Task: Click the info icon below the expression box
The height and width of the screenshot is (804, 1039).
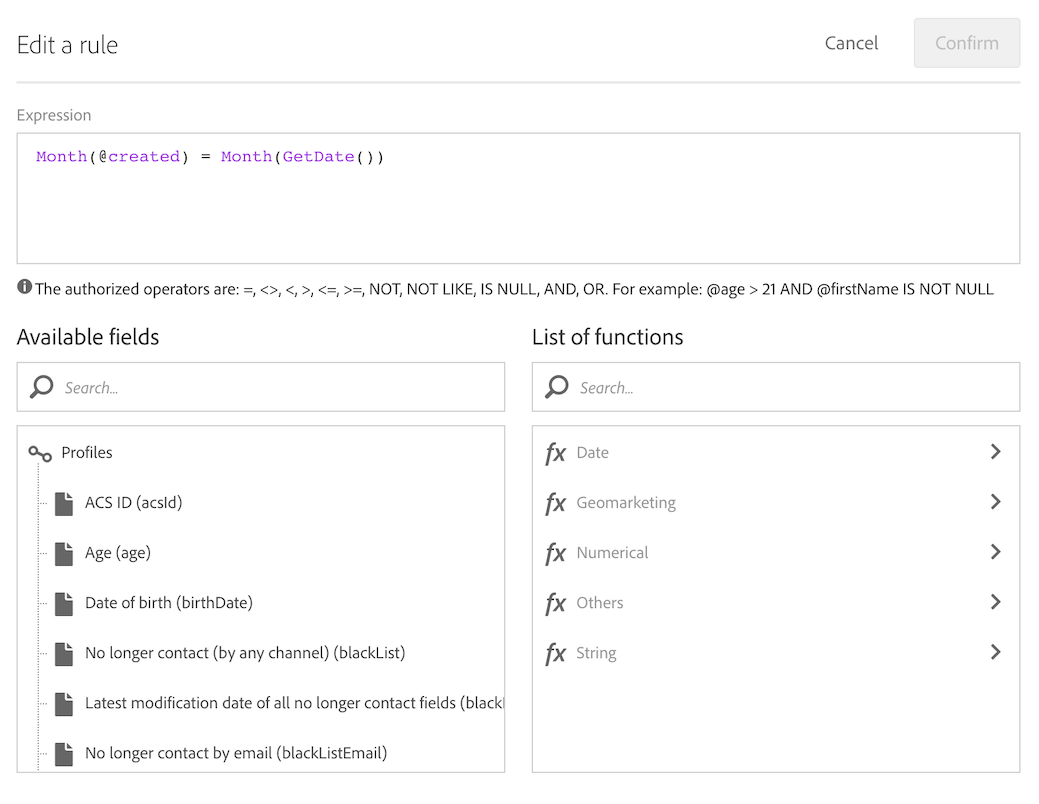Action: click(x=25, y=288)
